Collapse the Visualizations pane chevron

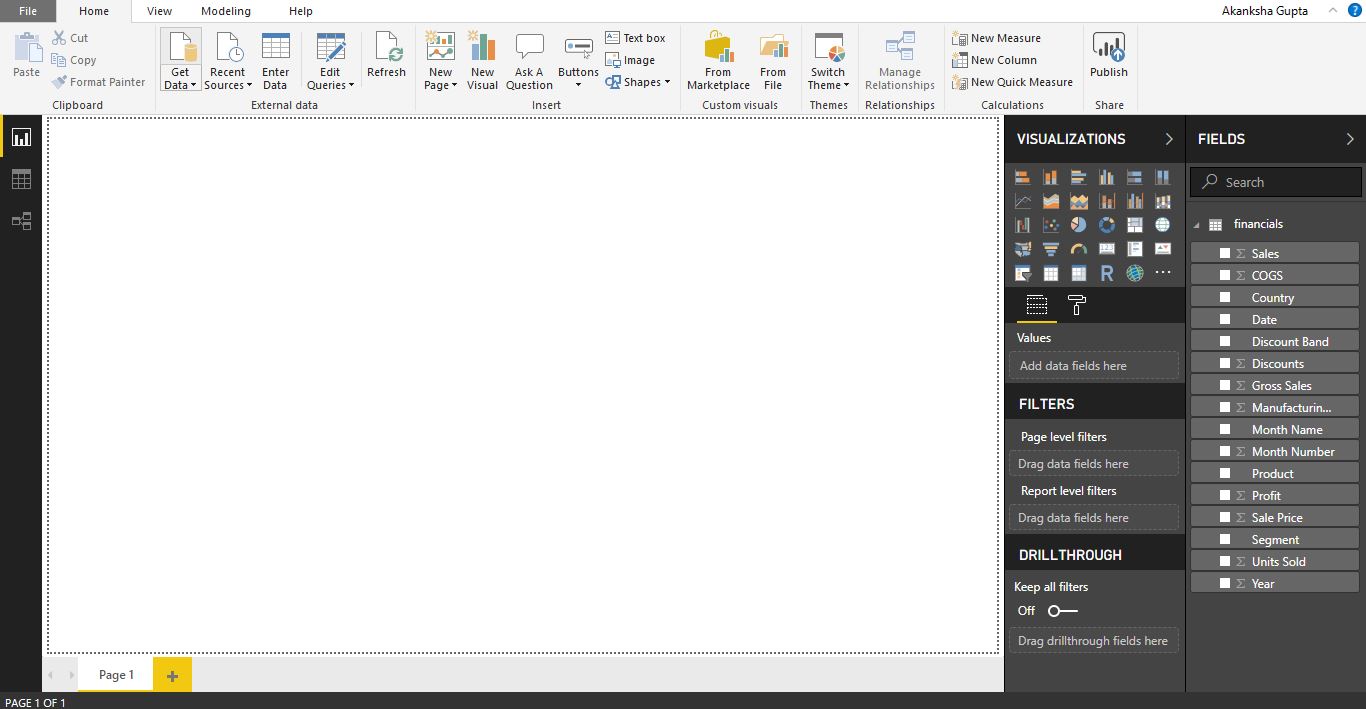tap(1168, 139)
